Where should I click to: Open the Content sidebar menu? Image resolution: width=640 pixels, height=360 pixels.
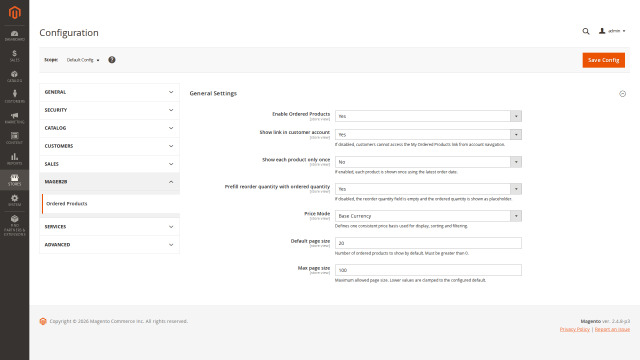[x=14, y=138]
